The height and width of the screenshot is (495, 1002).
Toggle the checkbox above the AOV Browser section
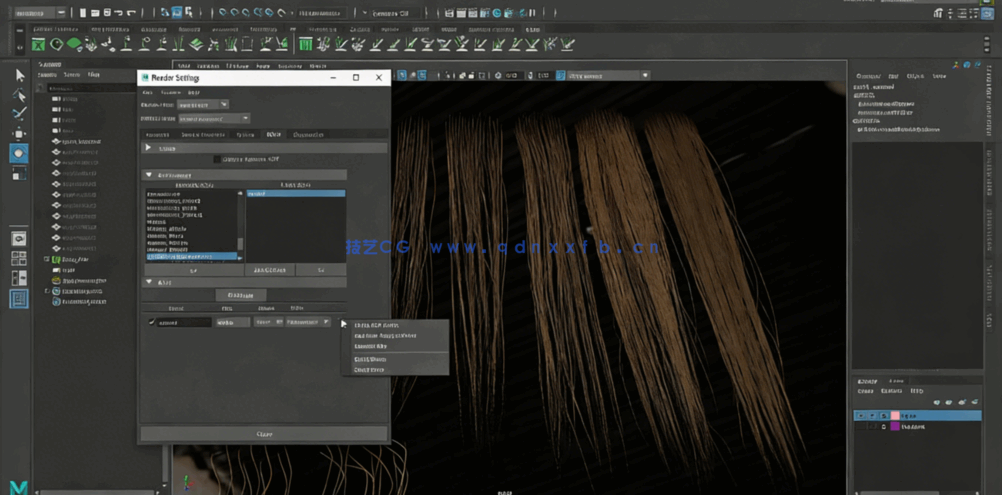coord(218,159)
